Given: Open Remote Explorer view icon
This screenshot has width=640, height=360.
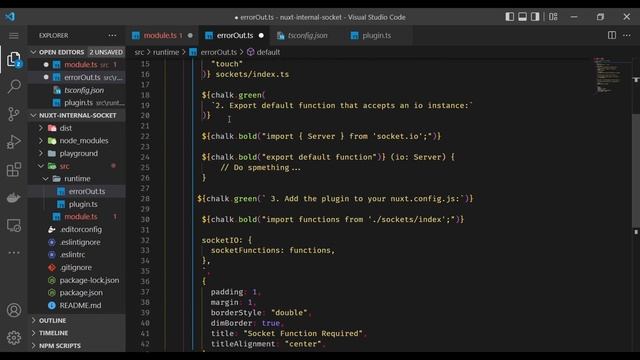Looking at the screenshot, I should 14,225.
